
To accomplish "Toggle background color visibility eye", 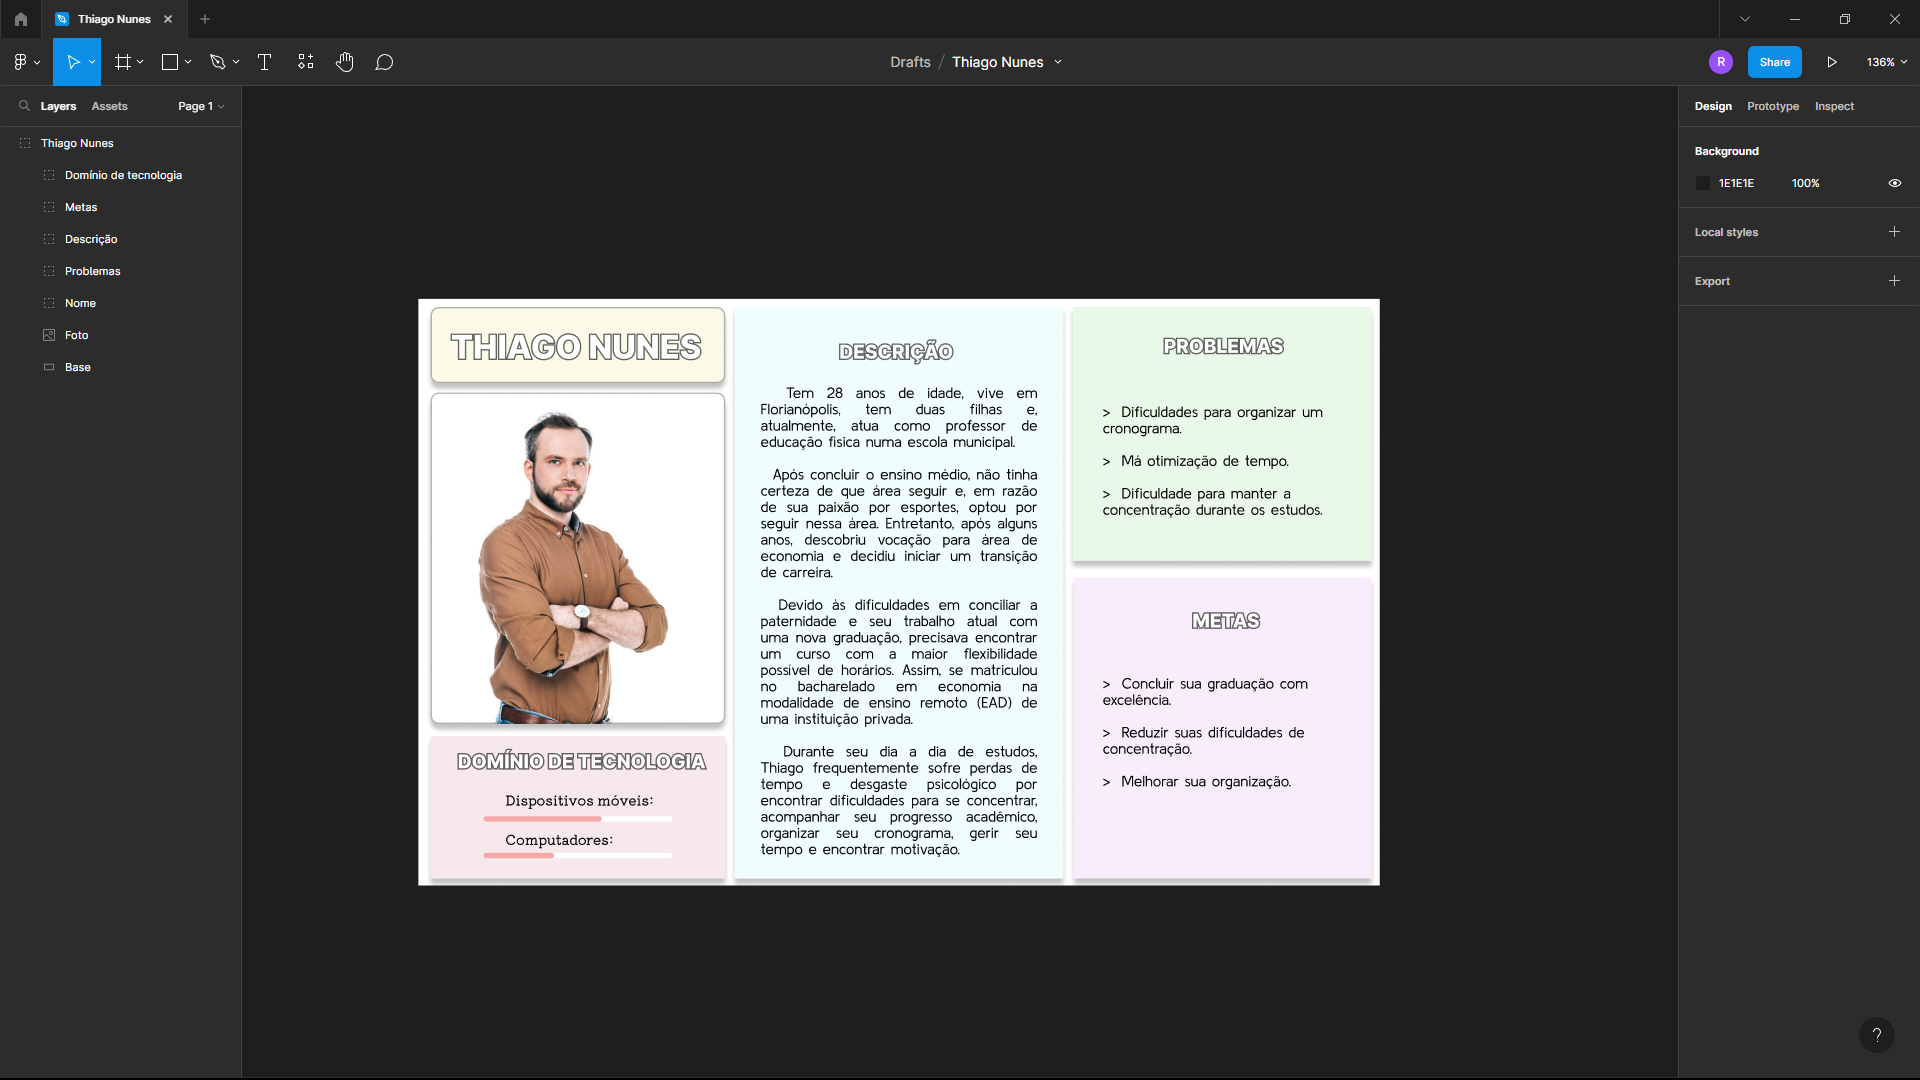I will [1894, 183].
